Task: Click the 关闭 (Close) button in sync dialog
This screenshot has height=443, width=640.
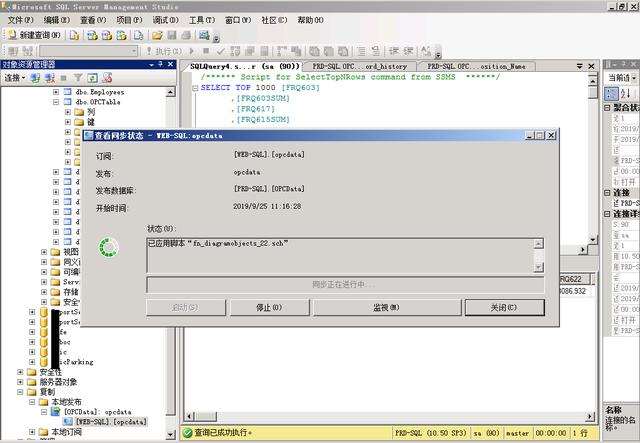Action: tap(504, 307)
